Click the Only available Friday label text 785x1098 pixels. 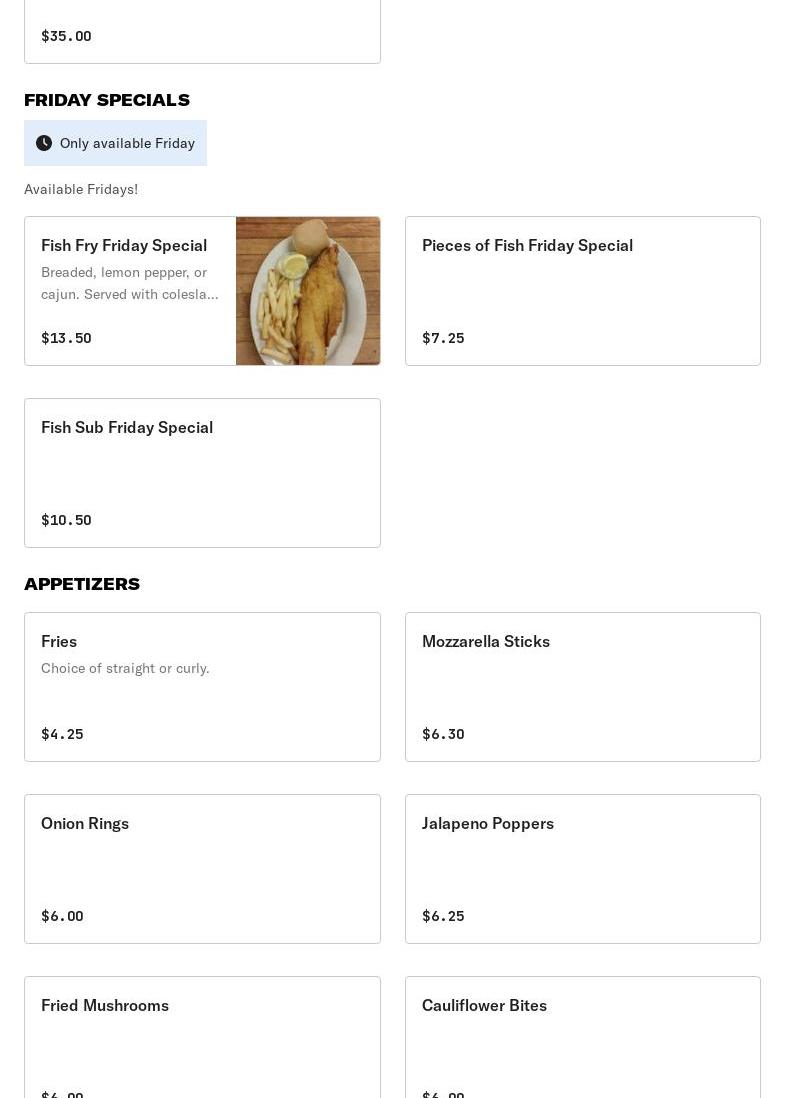pyautogui.click(x=127, y=143)
